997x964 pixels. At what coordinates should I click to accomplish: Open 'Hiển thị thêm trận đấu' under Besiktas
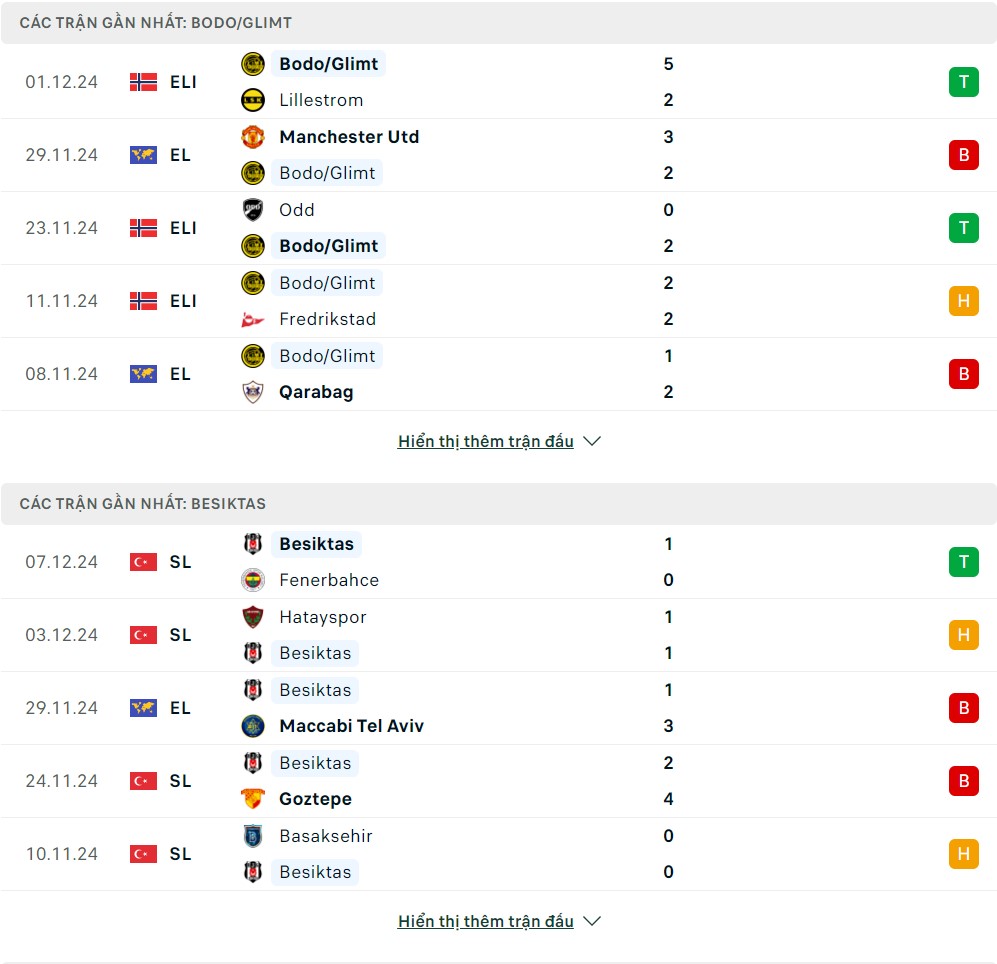point(486,921)
